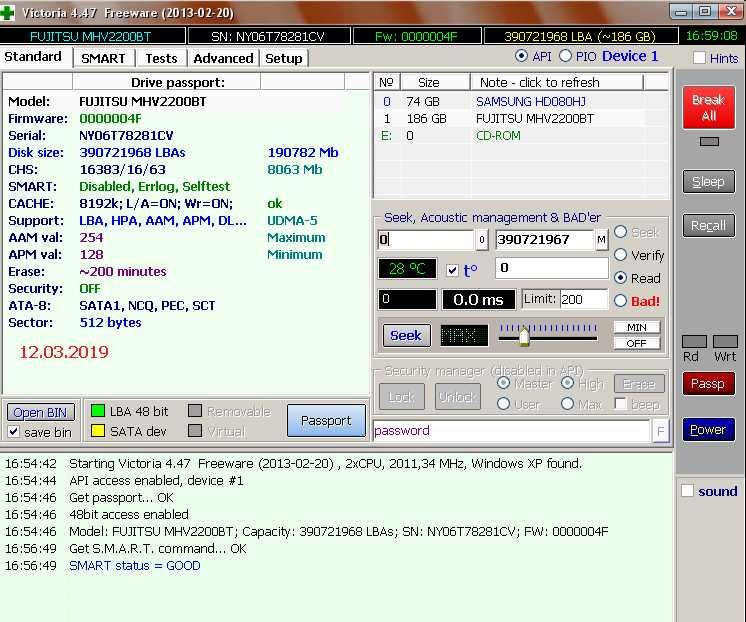746x622 pixels.
Task: Click the input field beside temperature checkbox
Action: [552, 268]
